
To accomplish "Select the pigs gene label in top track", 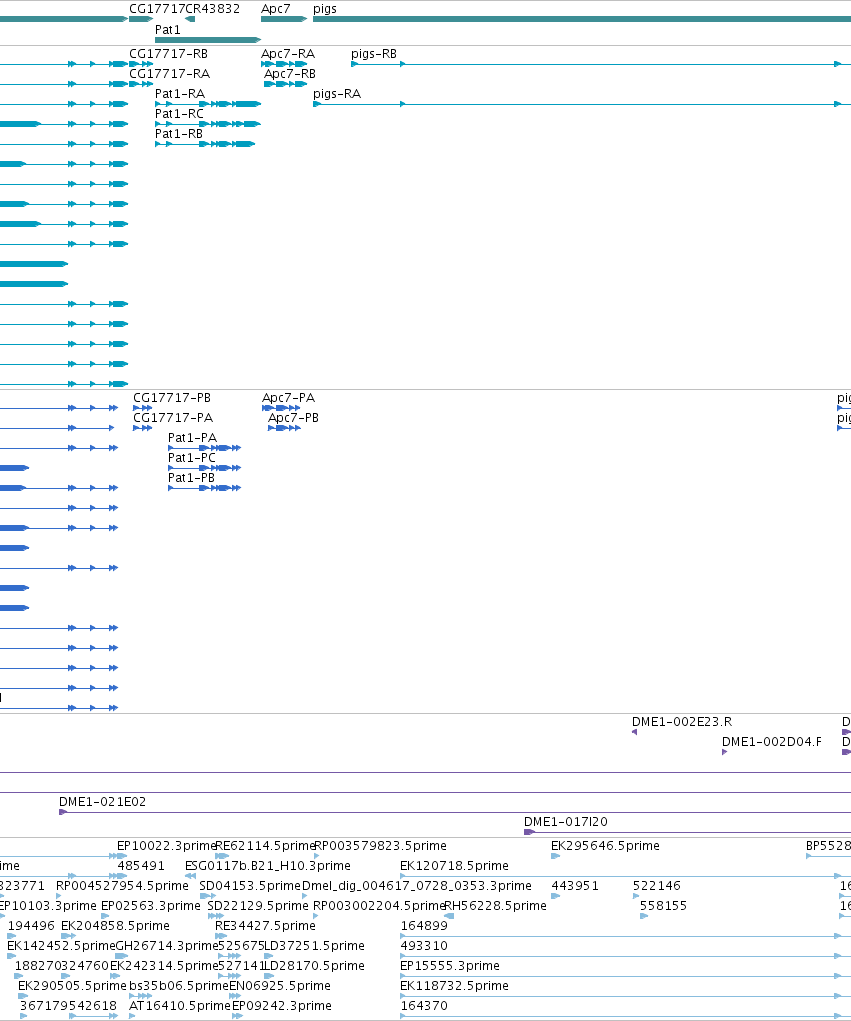I will pos(325,9).
